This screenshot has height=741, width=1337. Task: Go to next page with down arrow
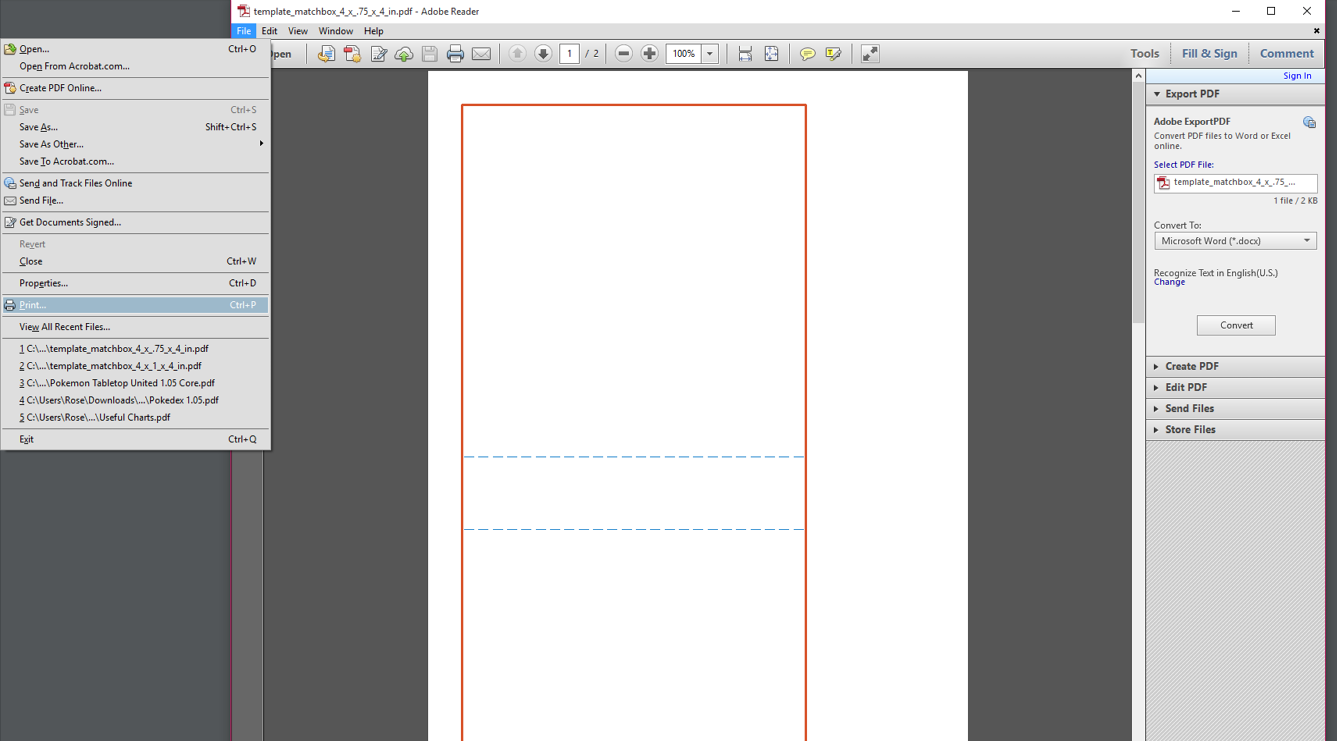click(543, 54)
